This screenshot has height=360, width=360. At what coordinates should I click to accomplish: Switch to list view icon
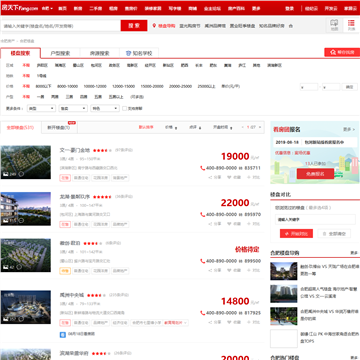coord(351,25)
